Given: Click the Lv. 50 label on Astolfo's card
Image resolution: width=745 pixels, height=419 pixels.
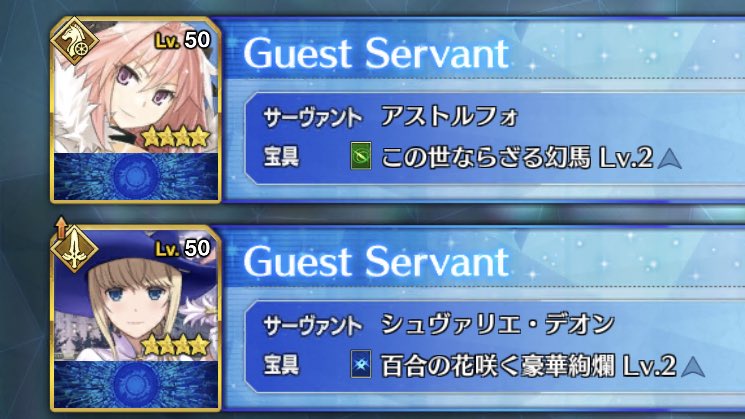Looking at the screenshot, I should coord(183,40).
